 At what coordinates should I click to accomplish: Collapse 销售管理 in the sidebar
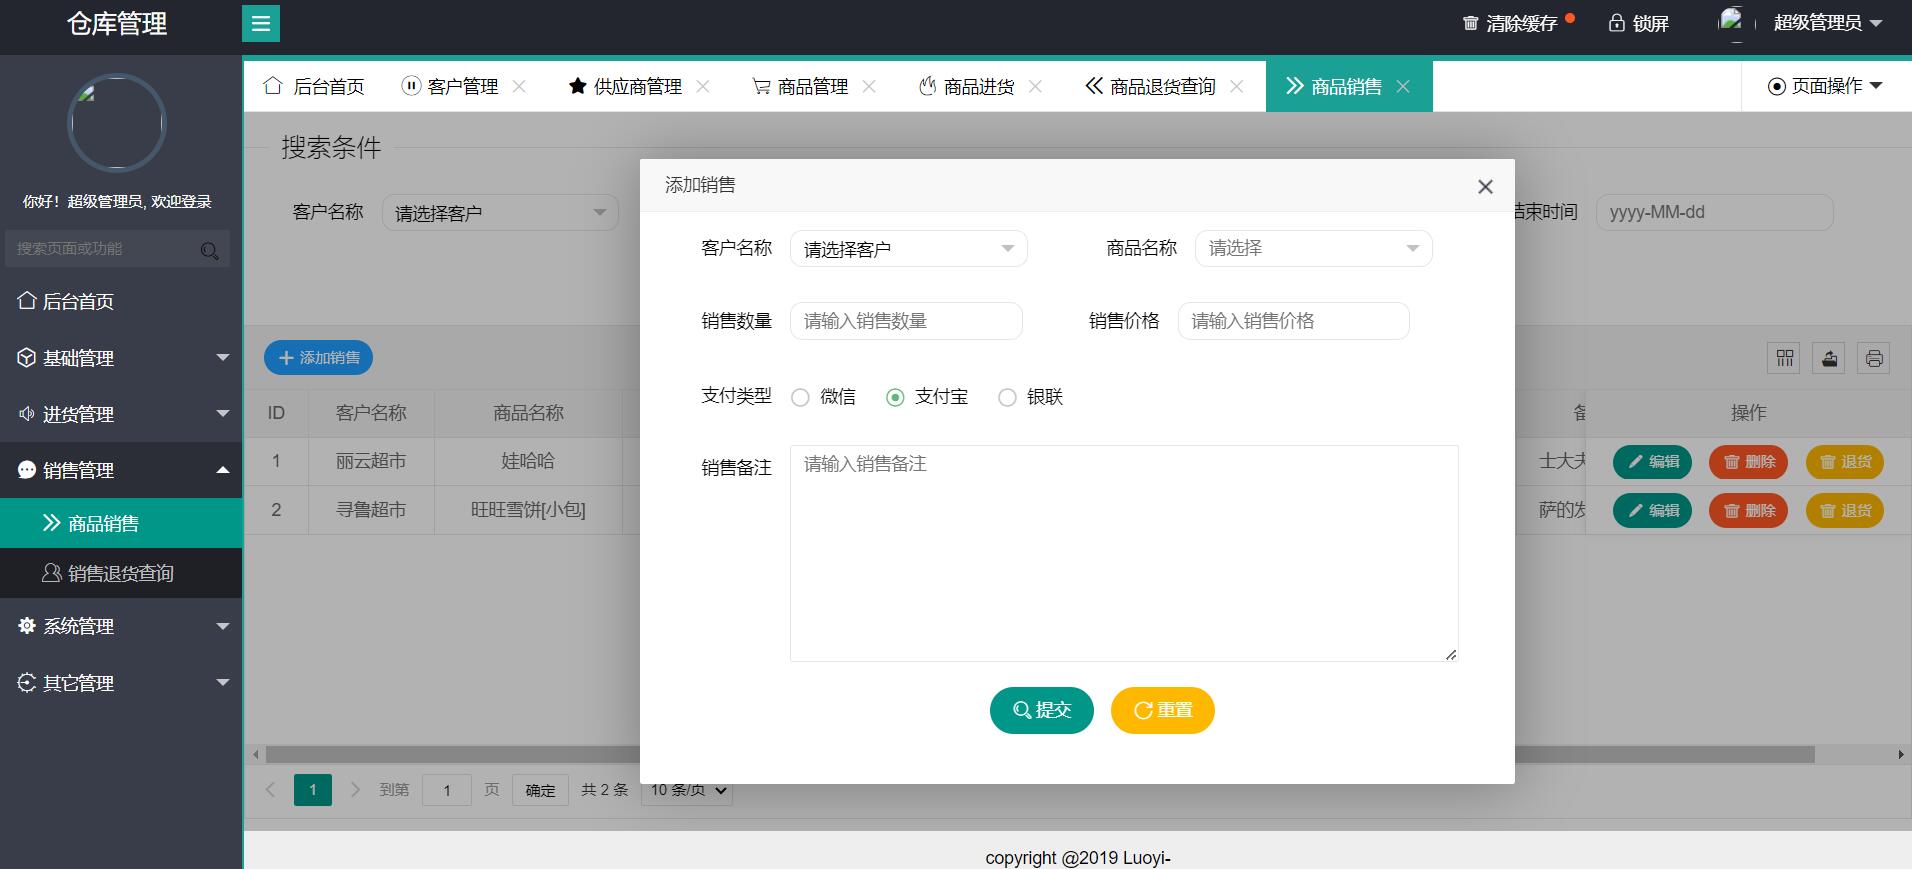121,470
